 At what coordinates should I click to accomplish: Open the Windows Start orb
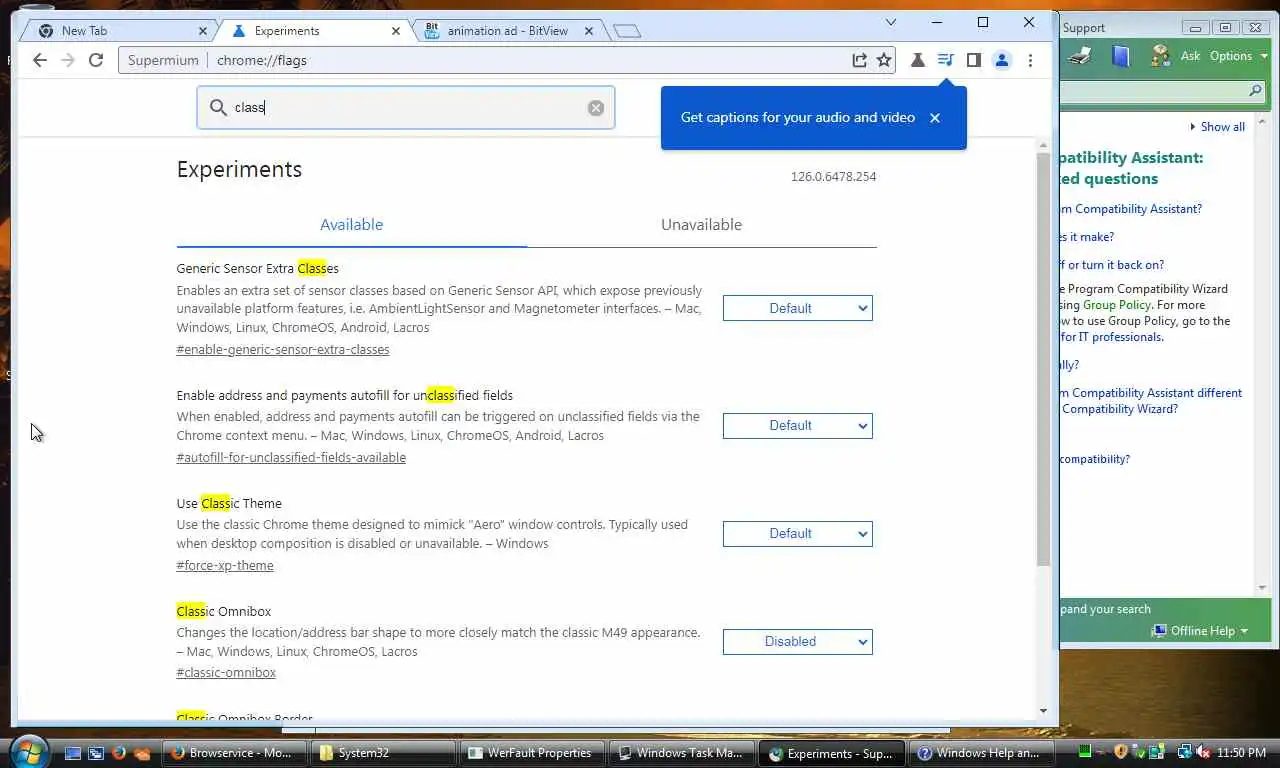click(x=27, y=752)
